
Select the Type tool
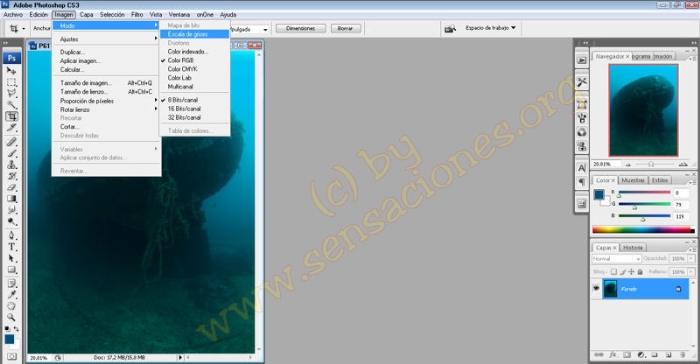(12, 247)
